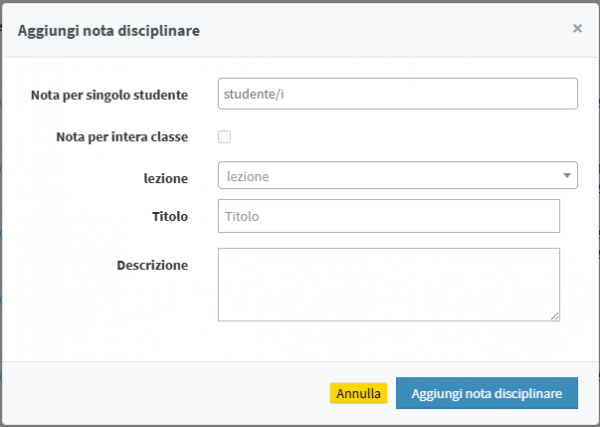Select the student picker placeholder text

pos(256,94)
